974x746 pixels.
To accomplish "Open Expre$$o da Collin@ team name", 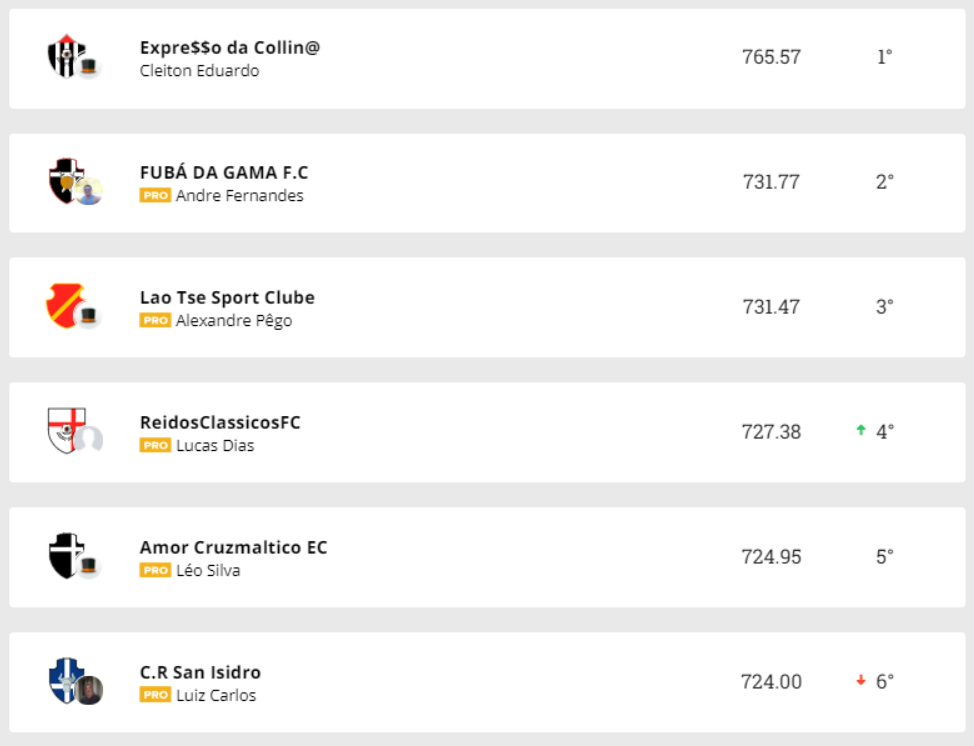I will click(230, 47).
